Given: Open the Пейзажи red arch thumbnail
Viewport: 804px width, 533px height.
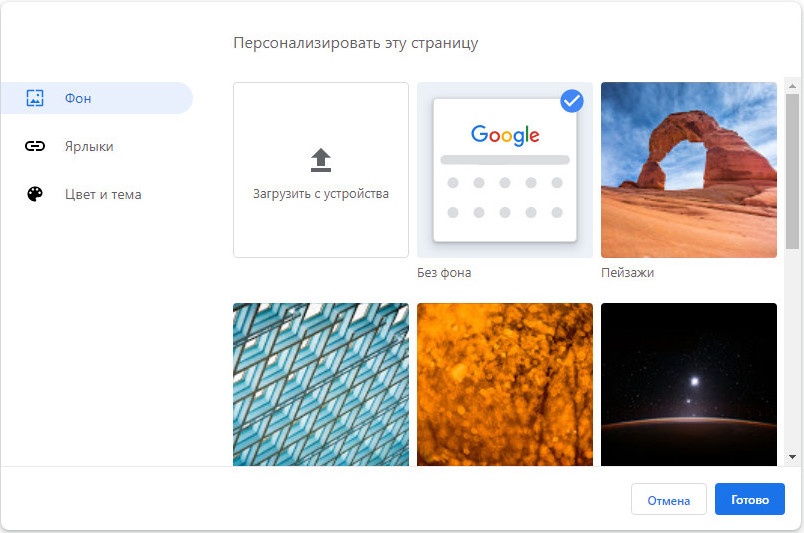Looking at the screenshot, I should click(x=689, y=170).
